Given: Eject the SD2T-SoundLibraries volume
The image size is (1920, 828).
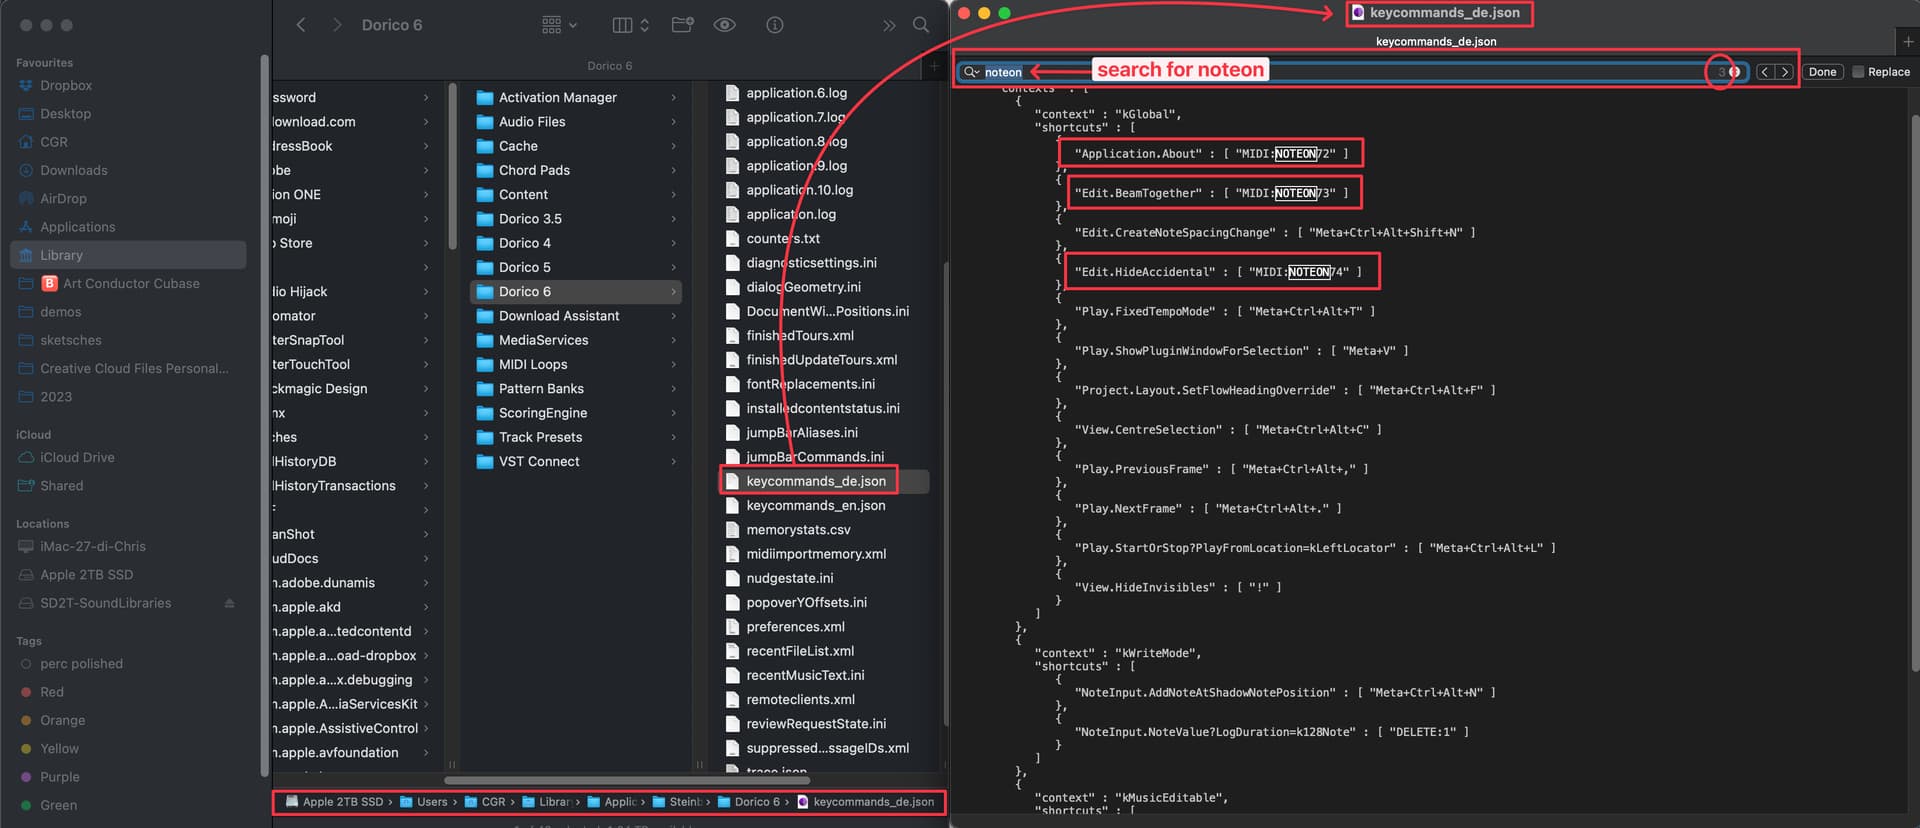Looking at the screenshot, I should (230, 603).
